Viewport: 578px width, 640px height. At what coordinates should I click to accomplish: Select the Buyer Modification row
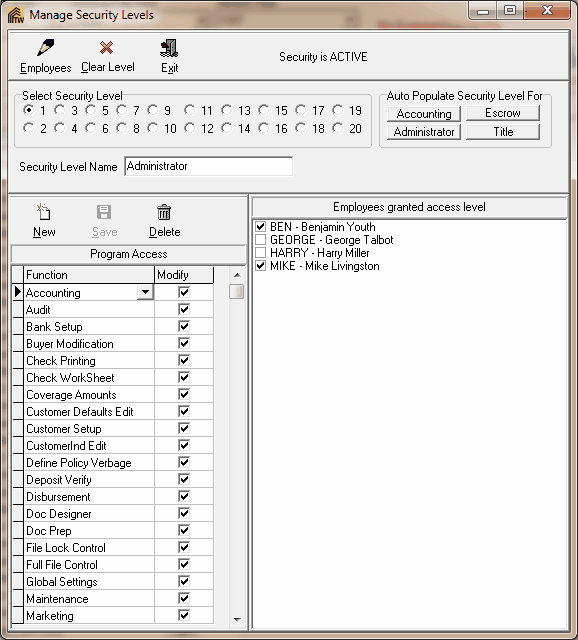click(89, 344)
